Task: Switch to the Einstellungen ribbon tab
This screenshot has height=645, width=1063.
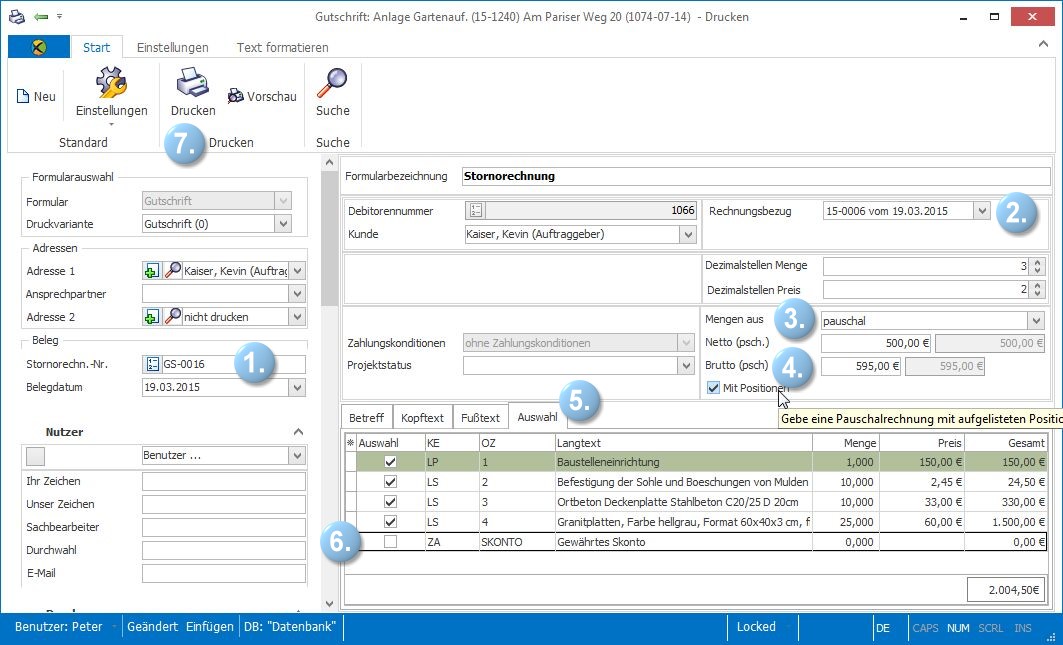Action: pyautogui.click(x=173, y=47)
